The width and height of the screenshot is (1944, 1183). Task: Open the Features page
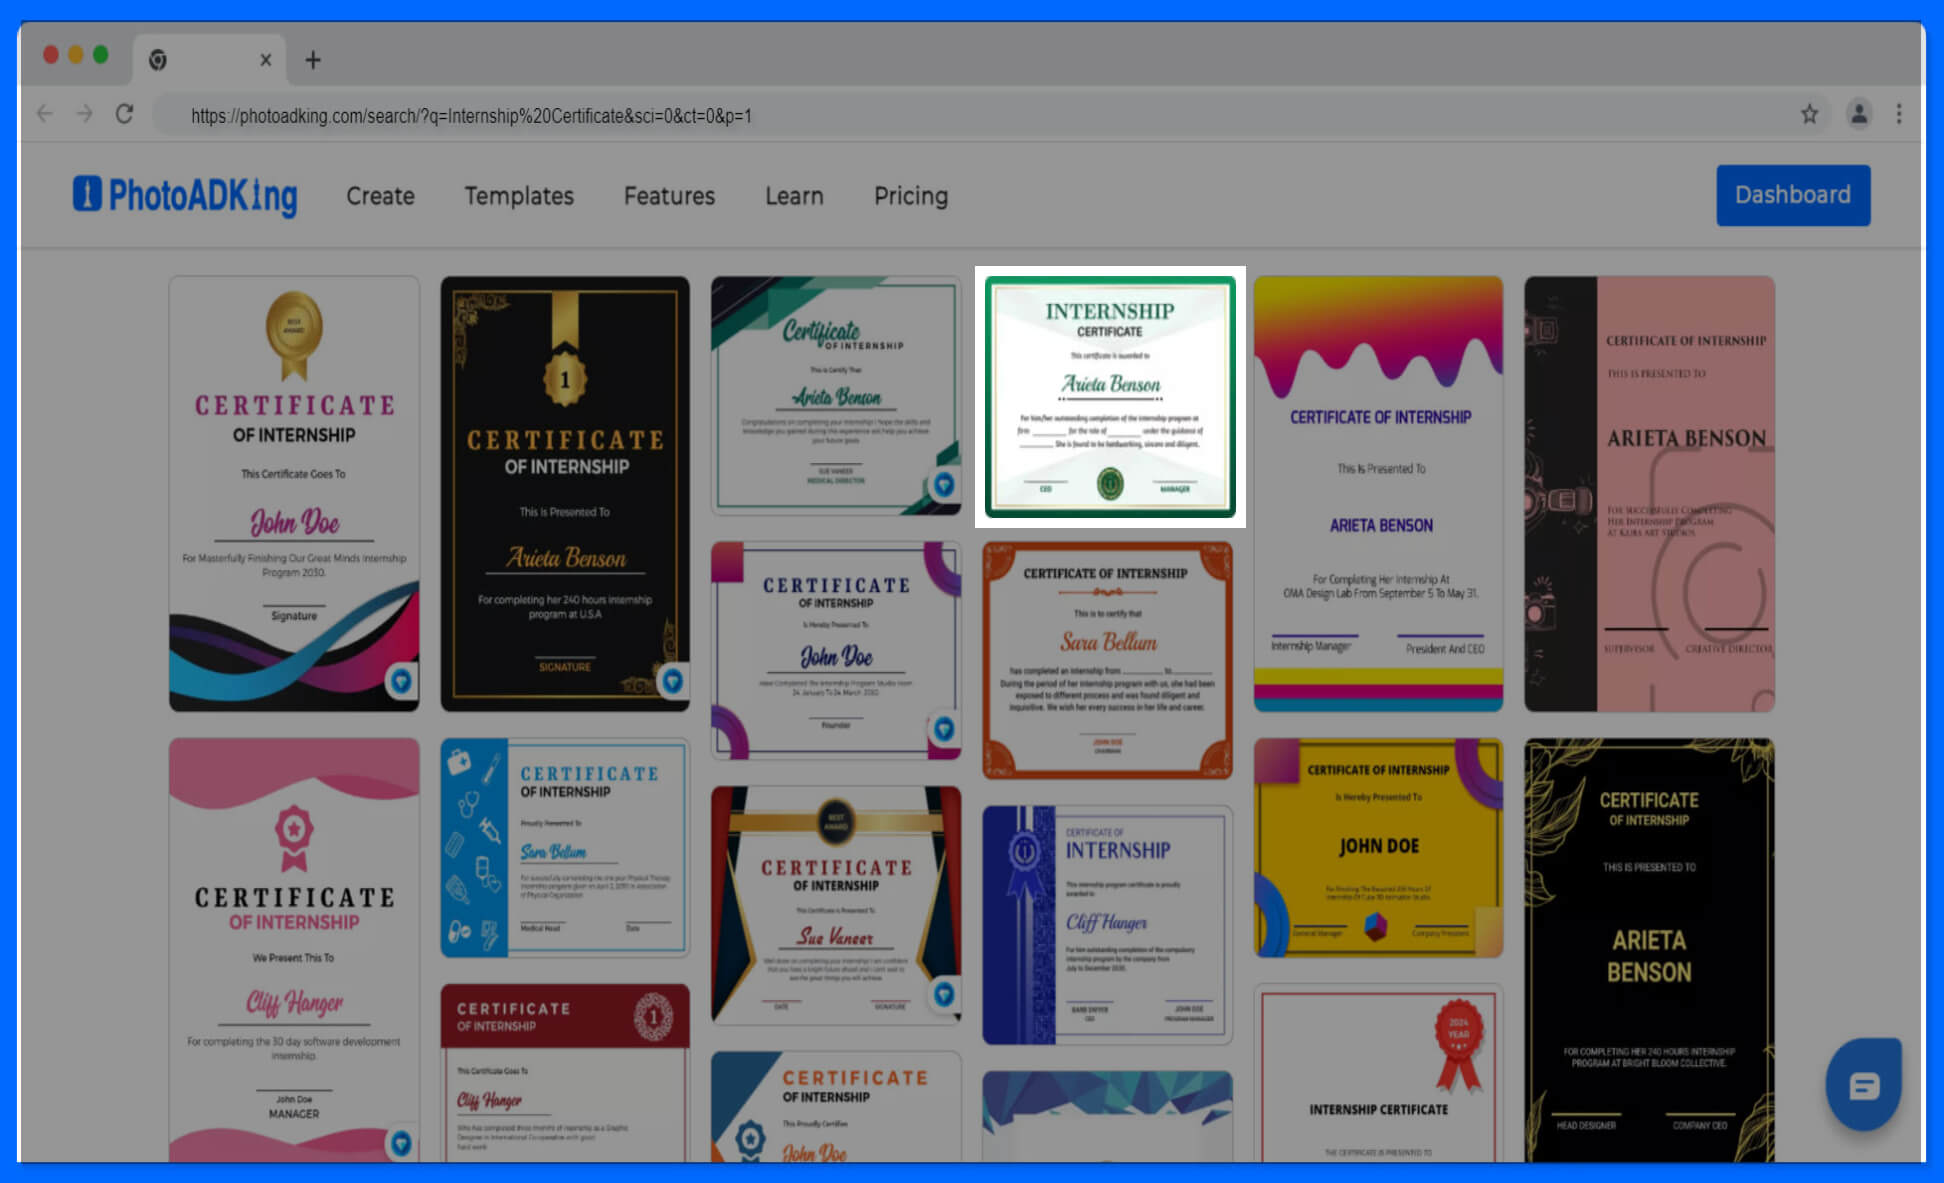point(669,195)
